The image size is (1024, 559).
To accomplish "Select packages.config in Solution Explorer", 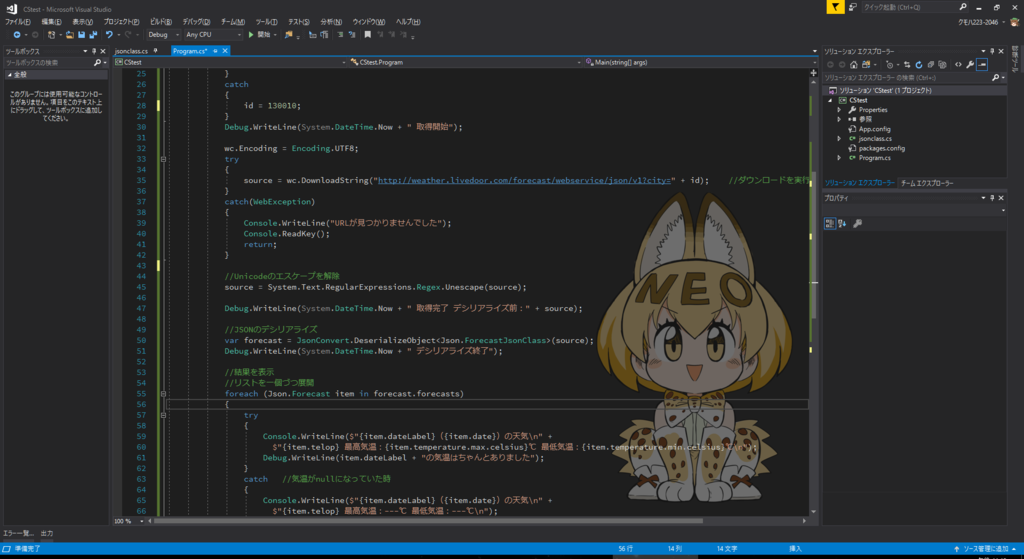I will (881, 148).
